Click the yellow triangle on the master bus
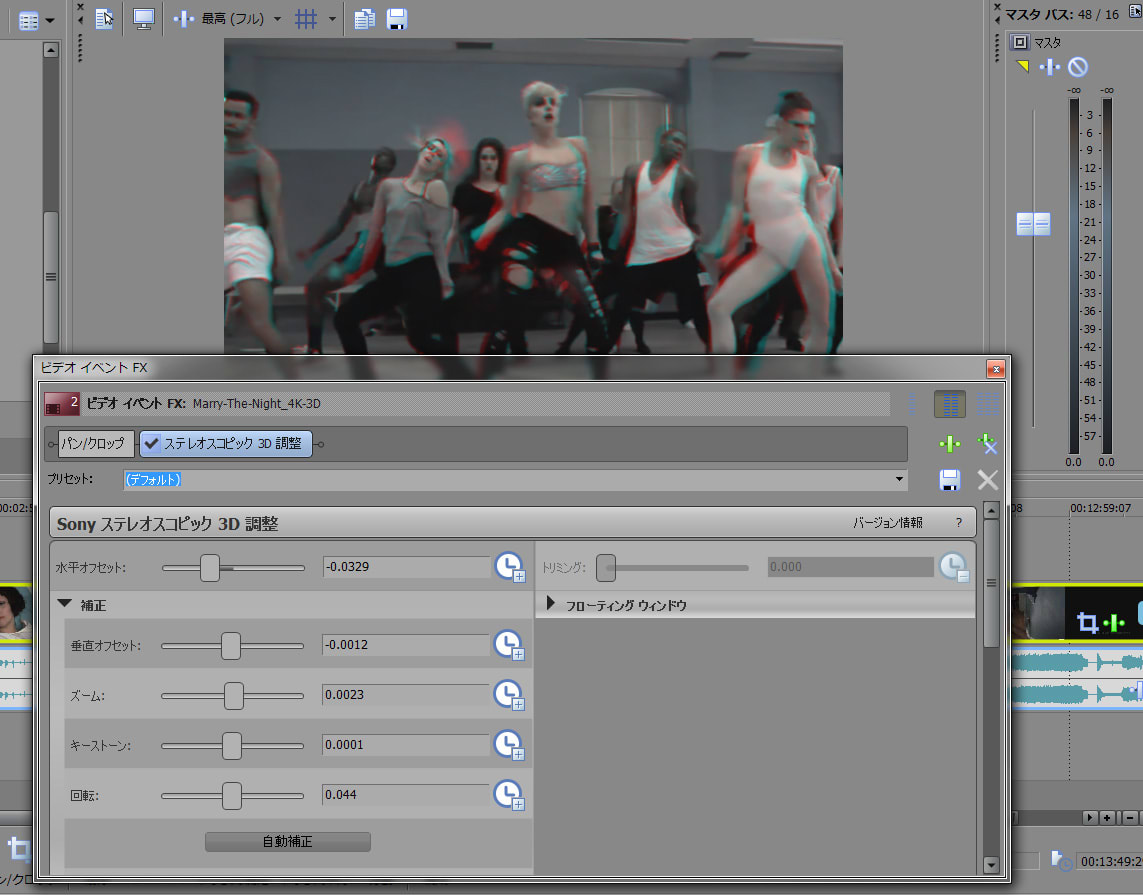This screenshot has width=1143, height=895. click(1023, 67)
